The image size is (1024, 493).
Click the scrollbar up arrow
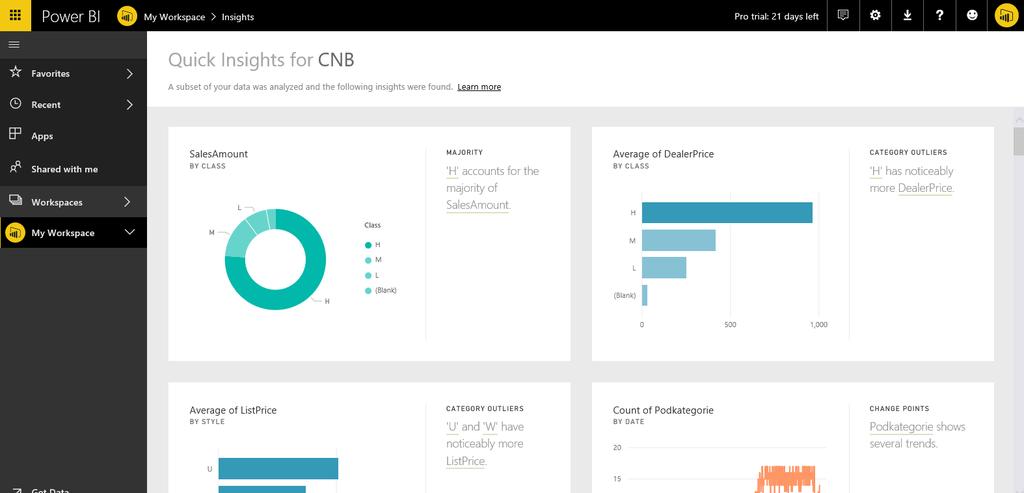1018,120
